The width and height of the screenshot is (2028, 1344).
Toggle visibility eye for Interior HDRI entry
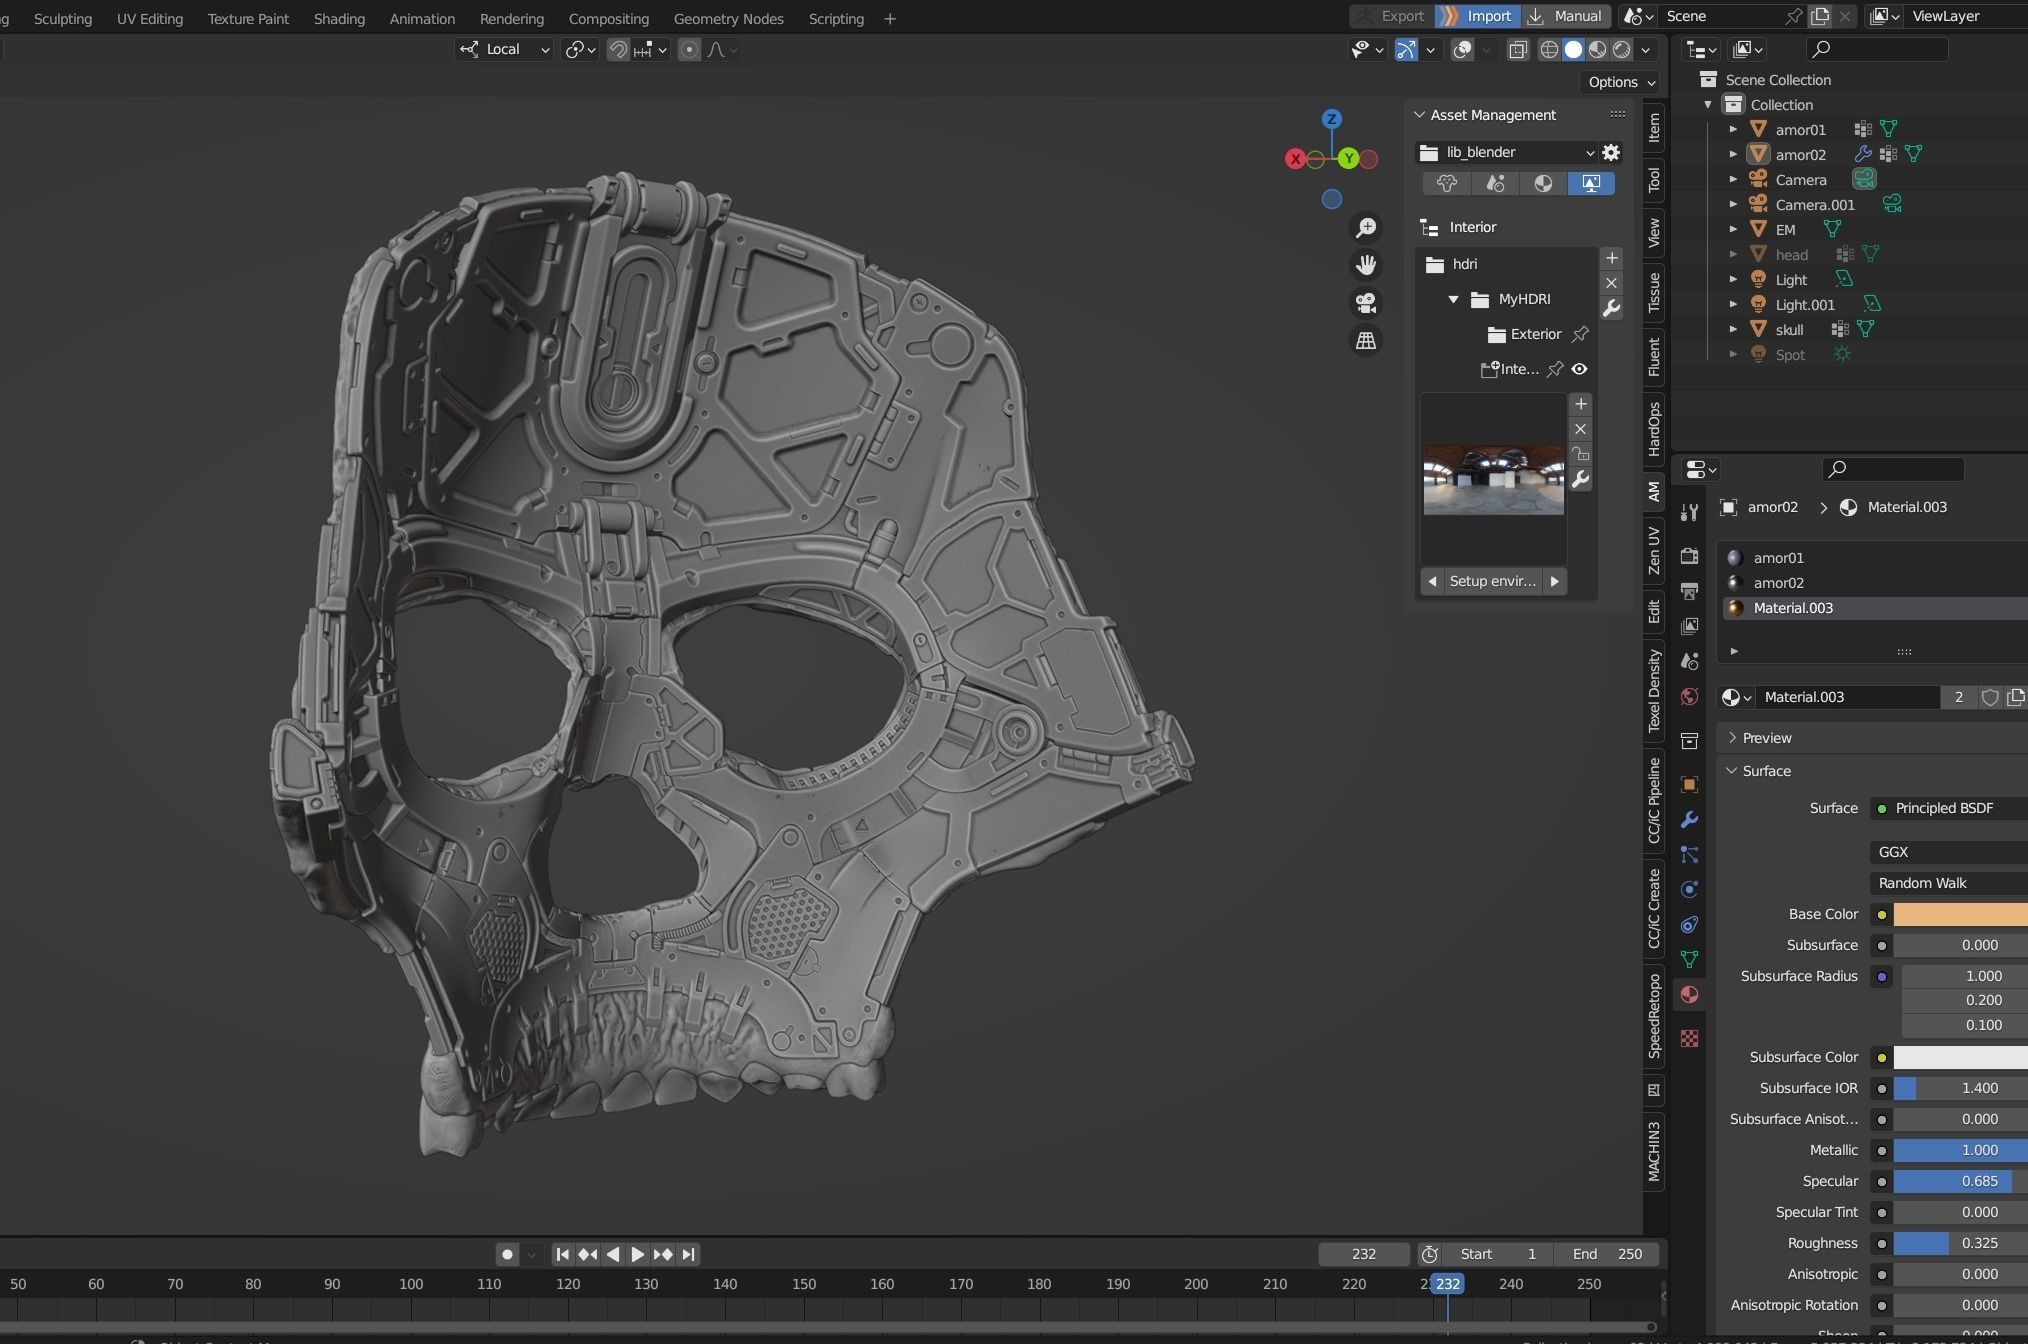pyautogui.click(x=1579, y=369)
